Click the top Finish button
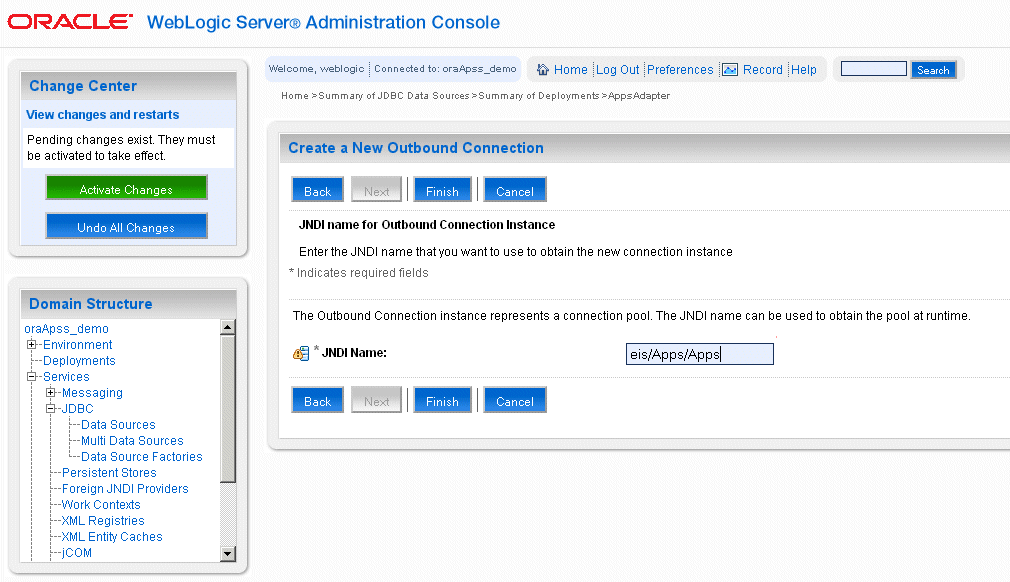 pos(443,189)
